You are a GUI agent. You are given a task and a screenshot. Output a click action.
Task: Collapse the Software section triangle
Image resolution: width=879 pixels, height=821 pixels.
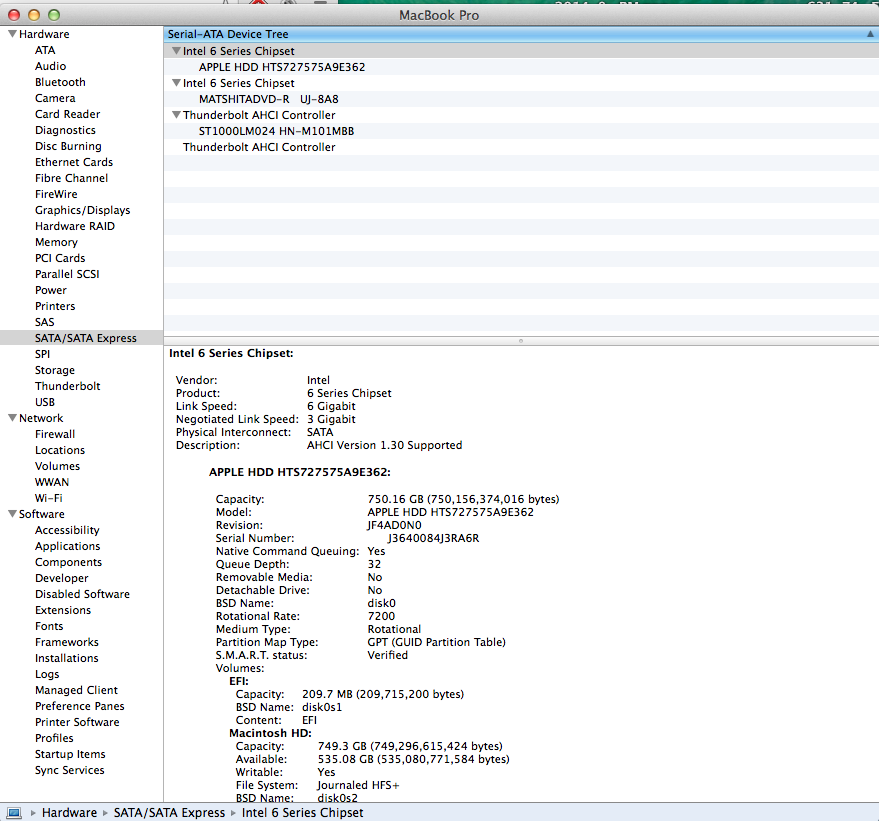coord(12,513)
